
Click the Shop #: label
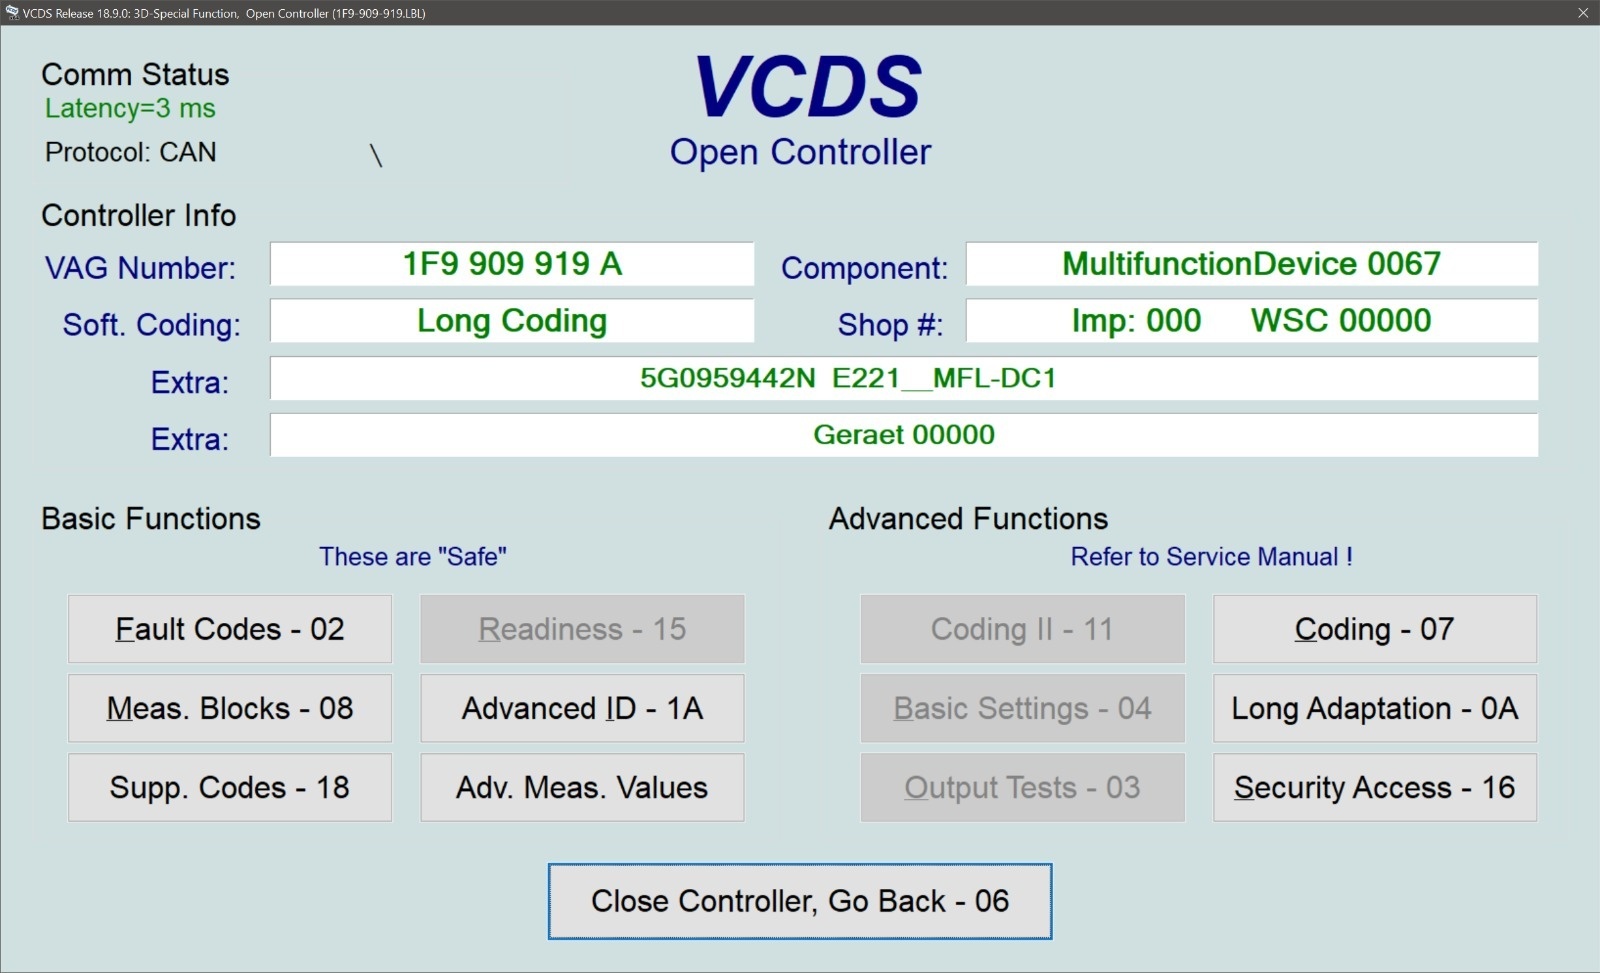click(x=891, y=325)
